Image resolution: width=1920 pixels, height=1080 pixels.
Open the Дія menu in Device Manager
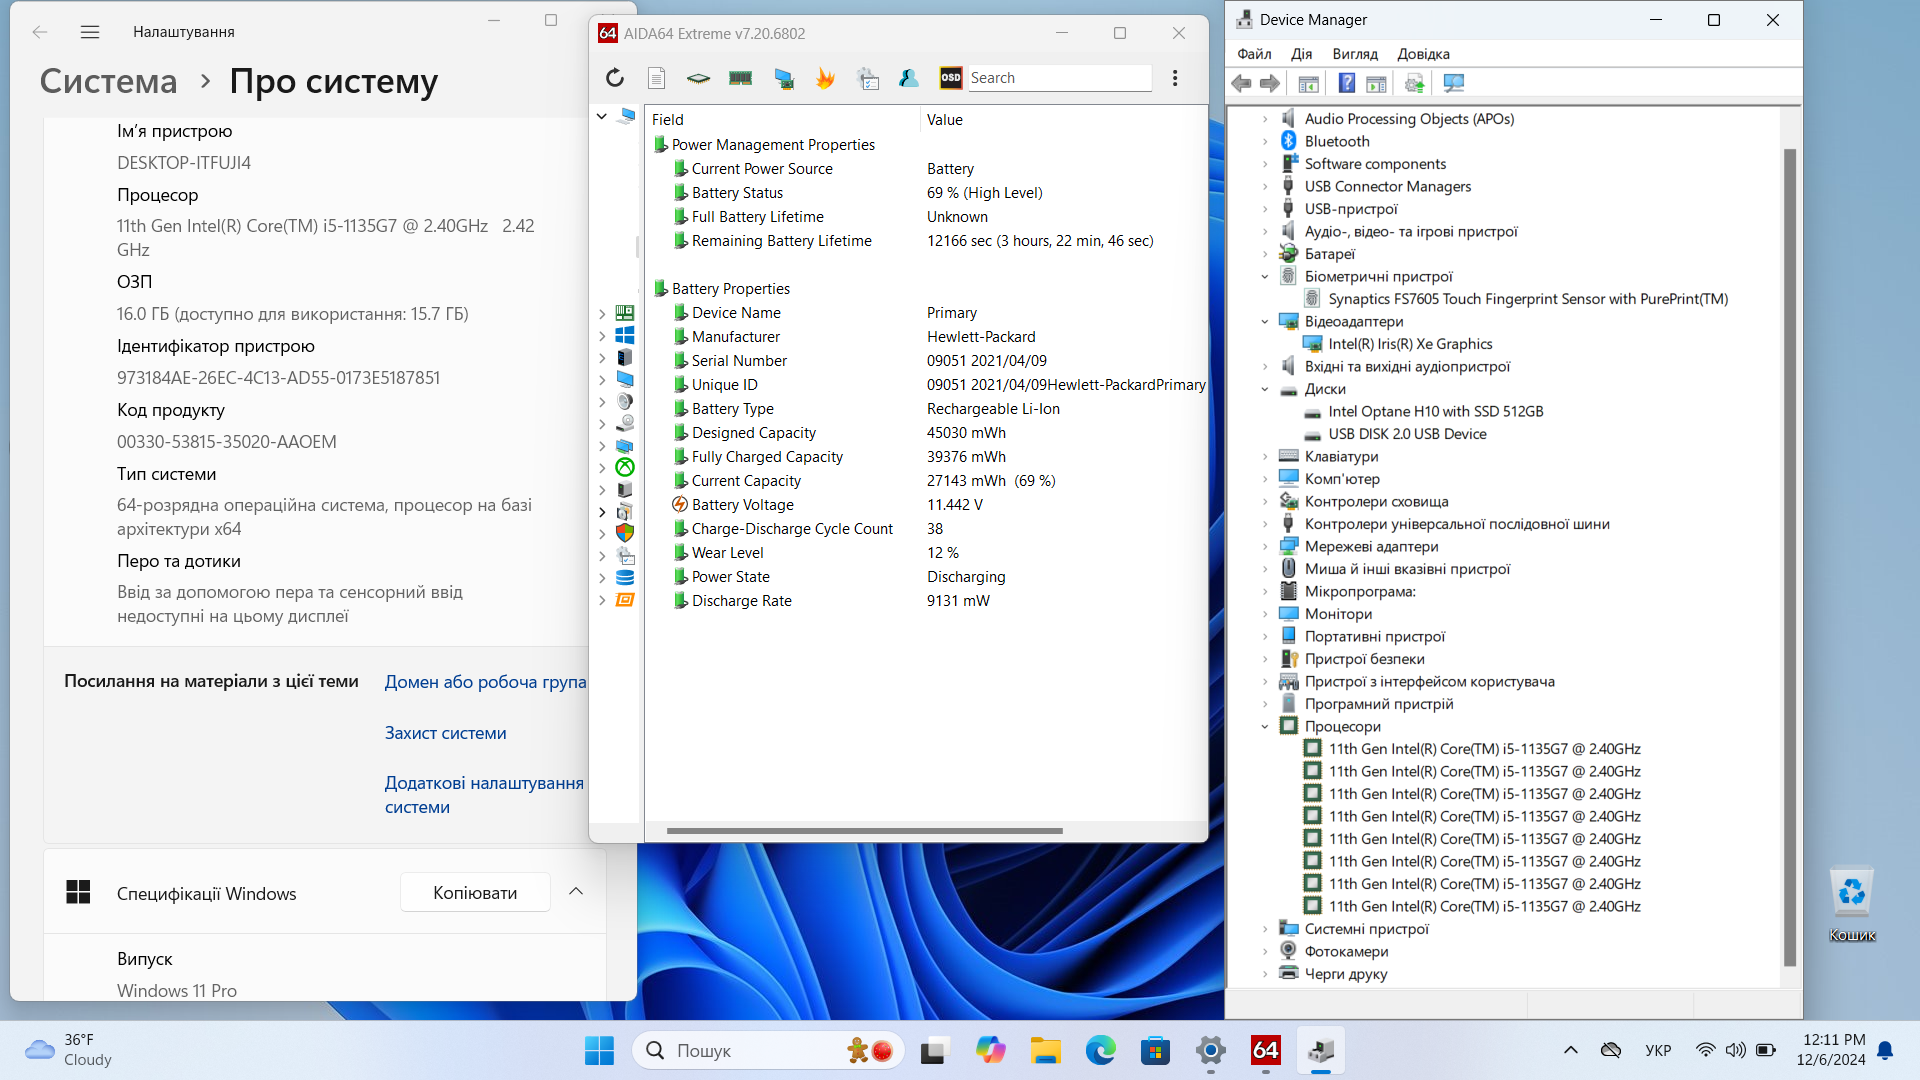pos(1301,54)
